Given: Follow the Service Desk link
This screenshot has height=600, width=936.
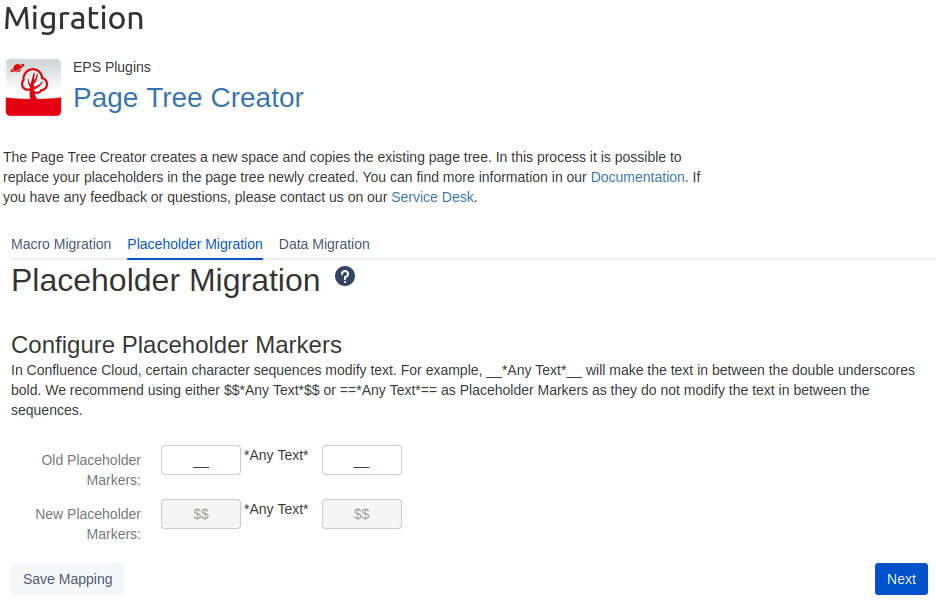Looking at the screenshot, I should 432,197.
